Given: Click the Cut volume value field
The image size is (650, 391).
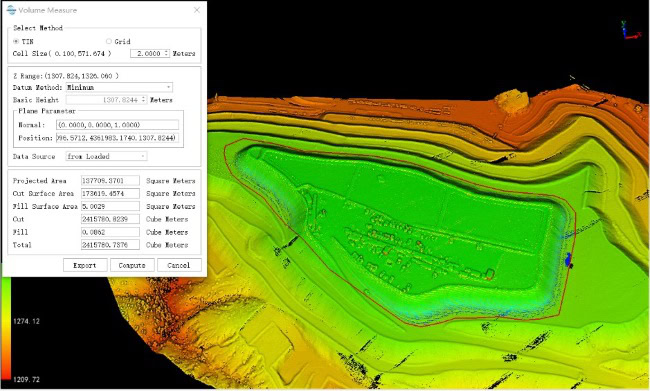Looking at the screenshot, I should [110, 219].
